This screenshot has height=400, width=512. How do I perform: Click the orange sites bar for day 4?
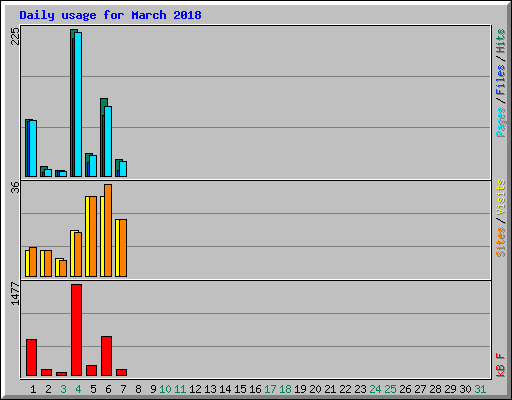pos(78,254)
